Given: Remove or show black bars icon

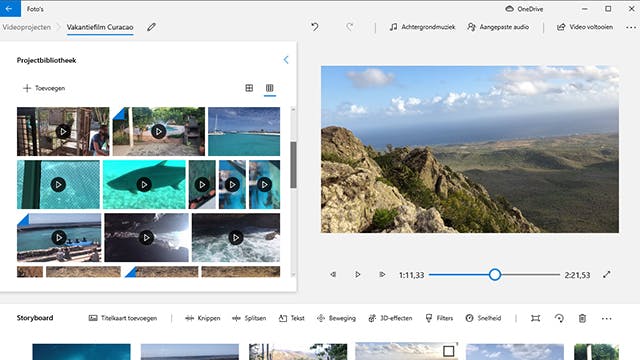Looking at the screenshot, I should [536, 318].
